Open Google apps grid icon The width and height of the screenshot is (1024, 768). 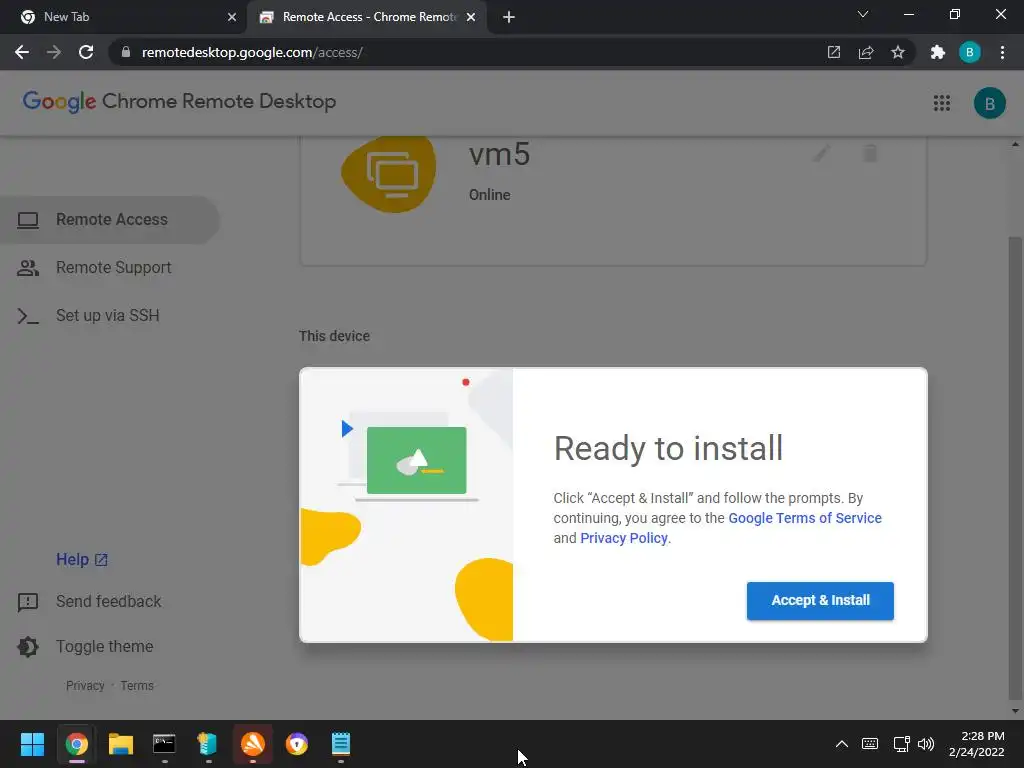[942, 103]
